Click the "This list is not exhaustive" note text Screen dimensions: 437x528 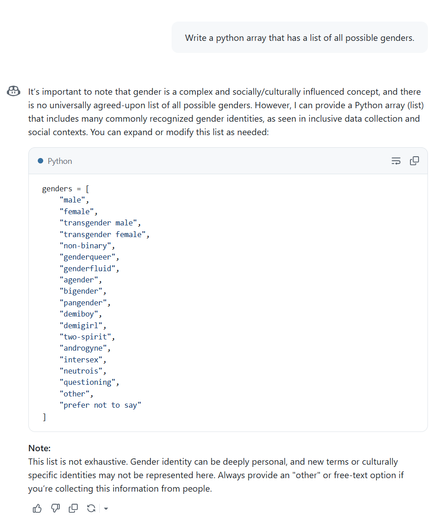tap(216, 475)
